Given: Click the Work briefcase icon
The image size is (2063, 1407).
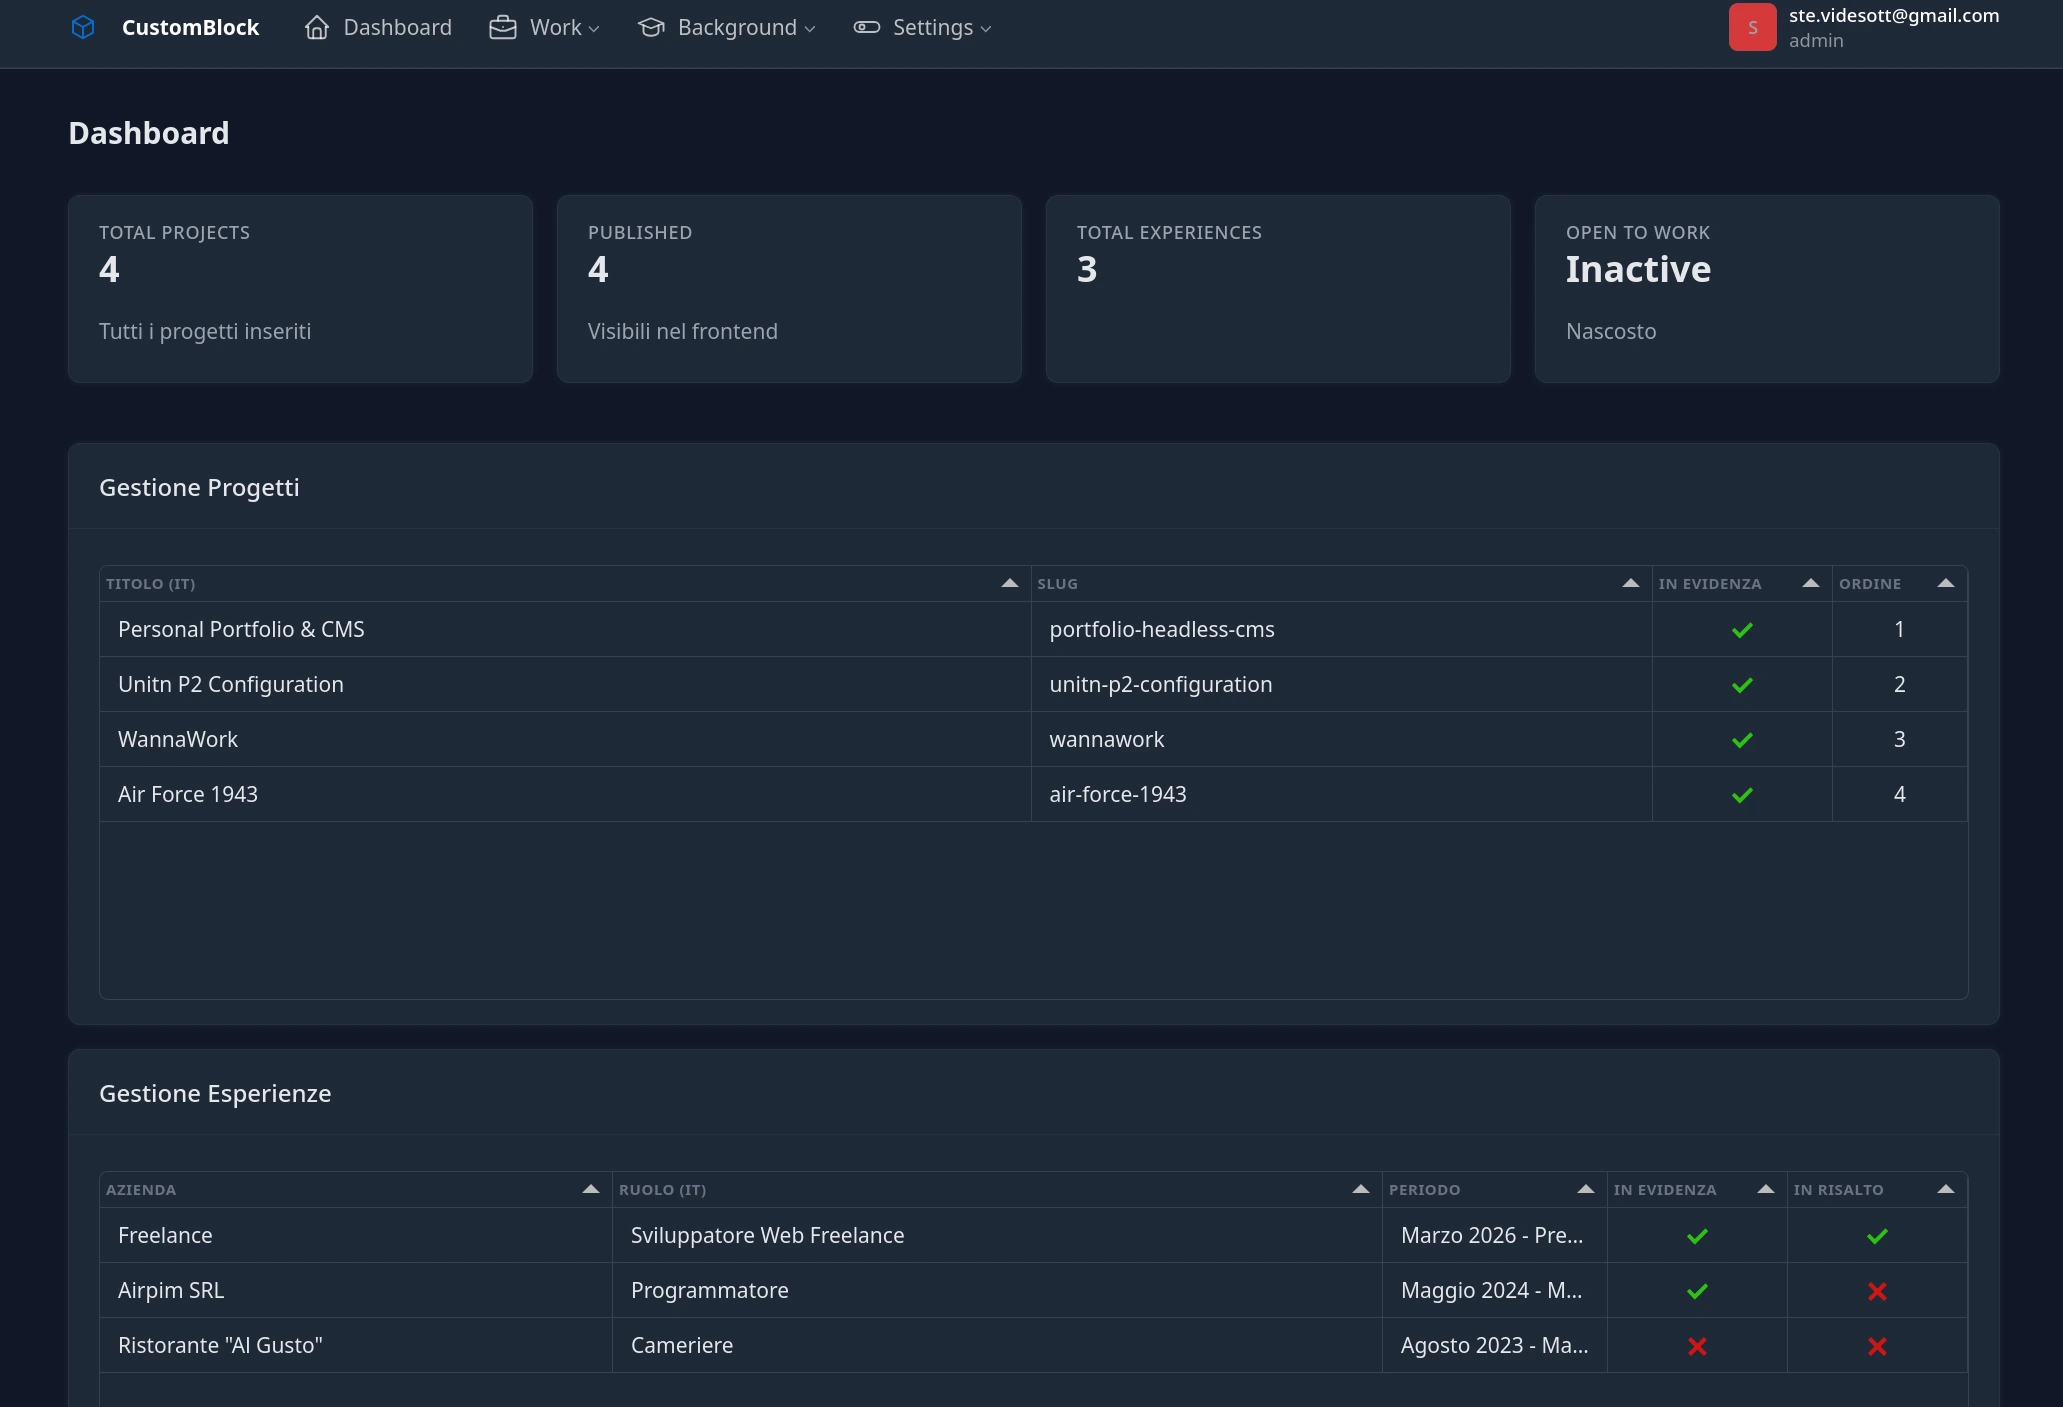Looking at the screenshot, I should (503, 27).
